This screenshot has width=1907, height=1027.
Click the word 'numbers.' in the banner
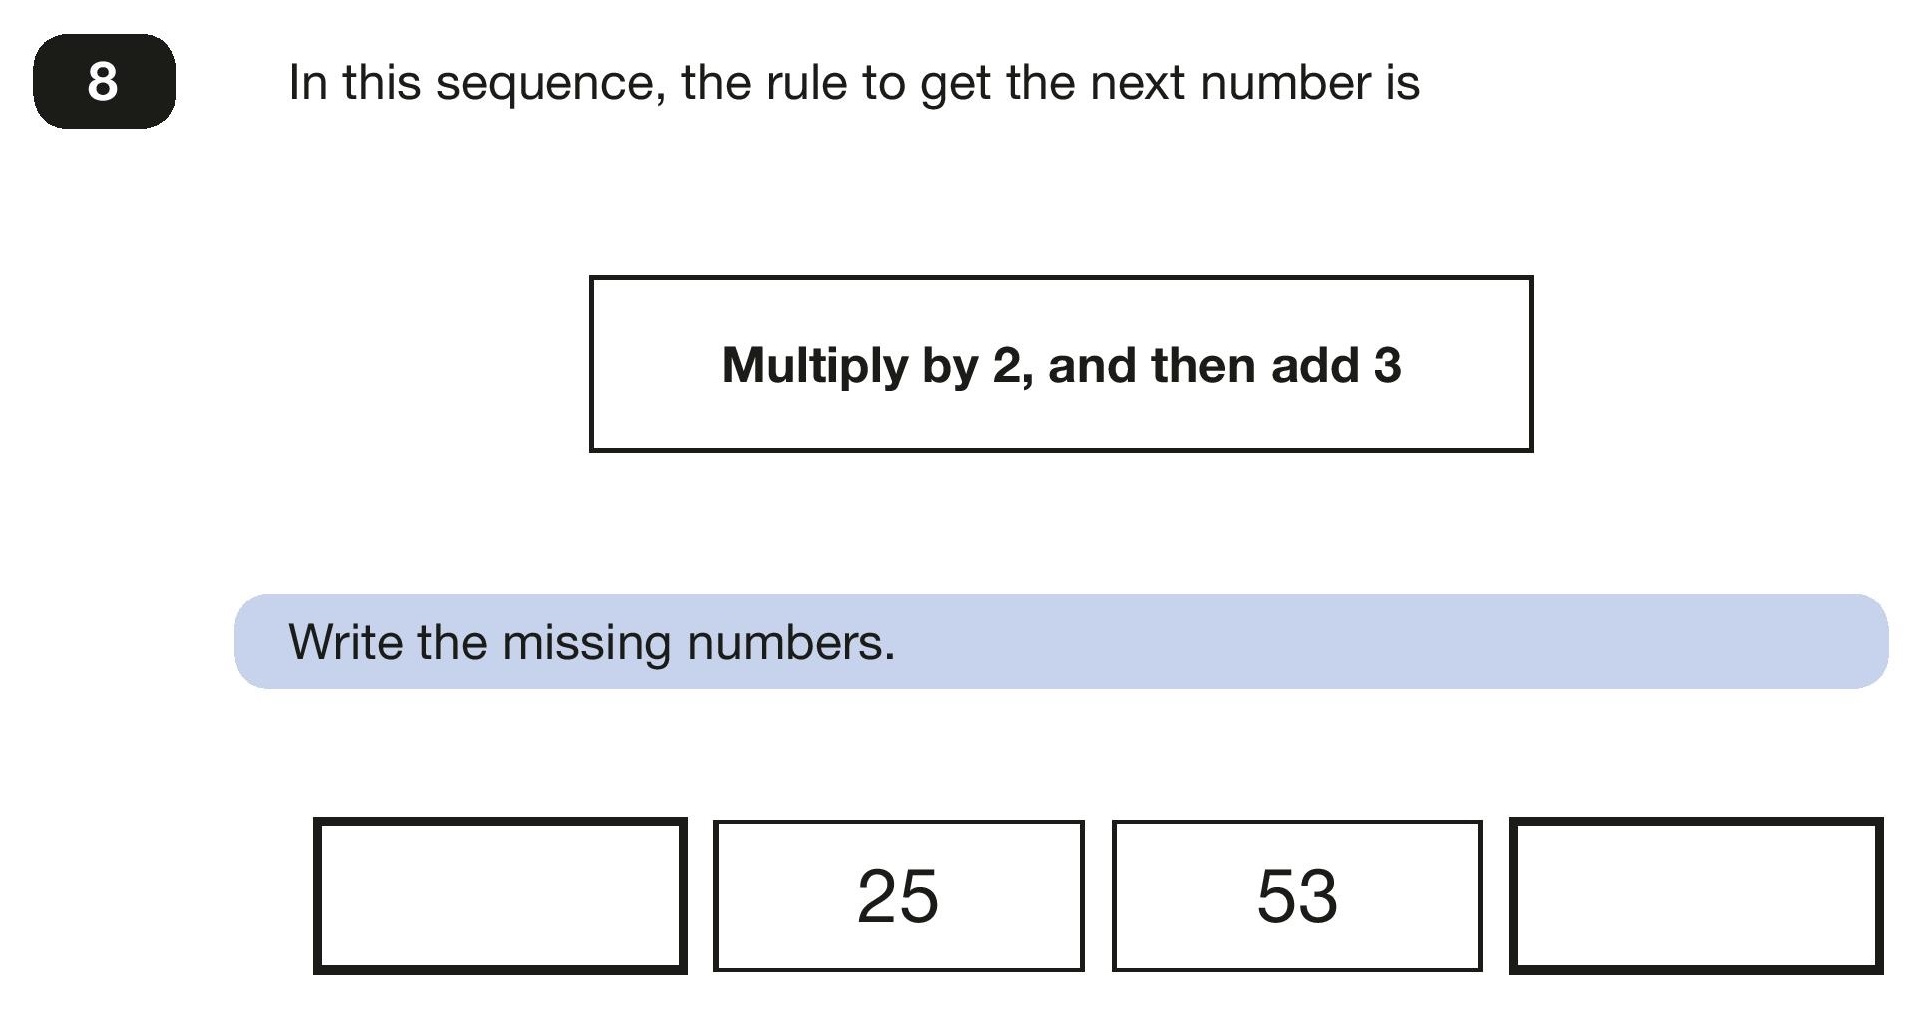tap(791, 641)
